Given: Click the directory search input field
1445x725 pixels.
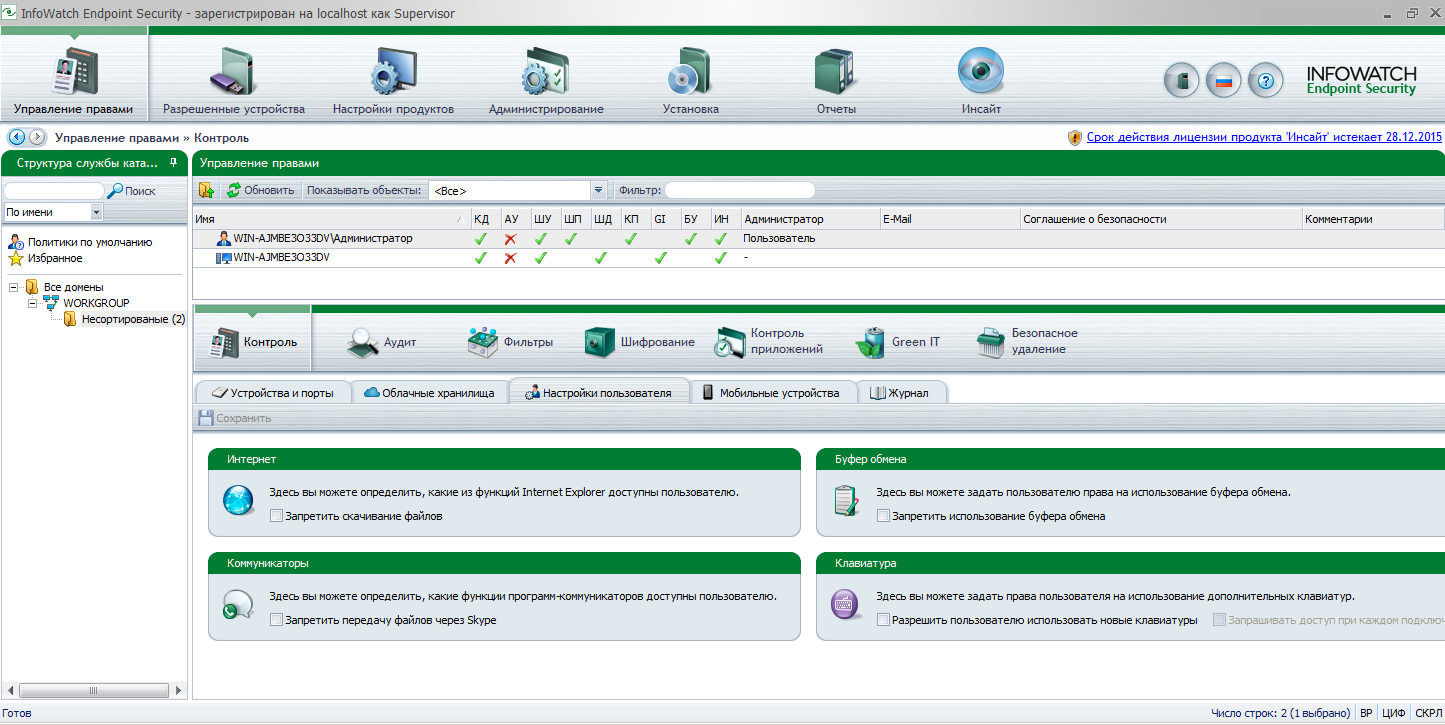Looking at the screenshot, I should (x=54, y=190).
